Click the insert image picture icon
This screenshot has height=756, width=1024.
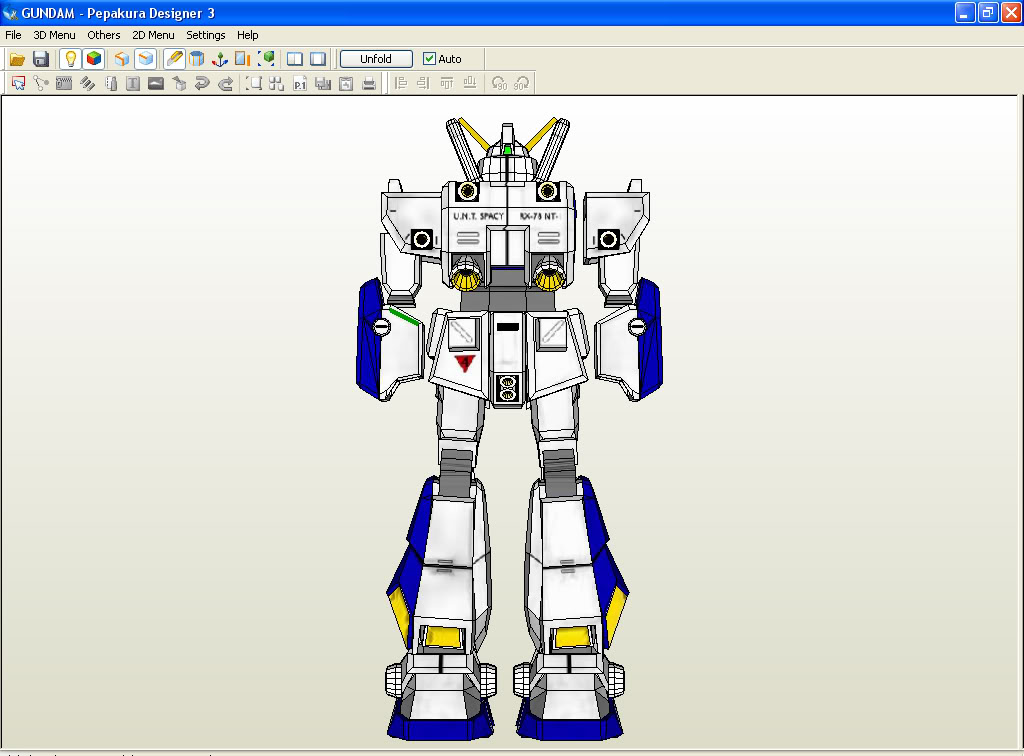click(156, 84)
